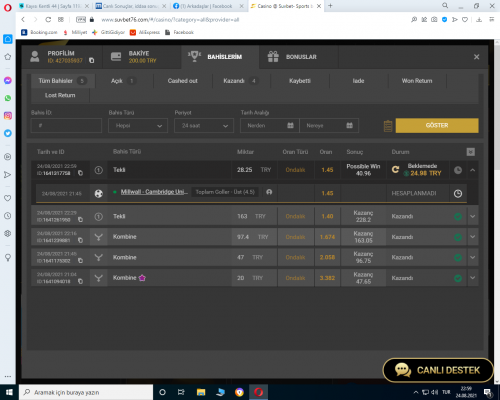Expand the 20 TRY Kombine bet
The image size is (500, 400).
(x=473, y=278)
